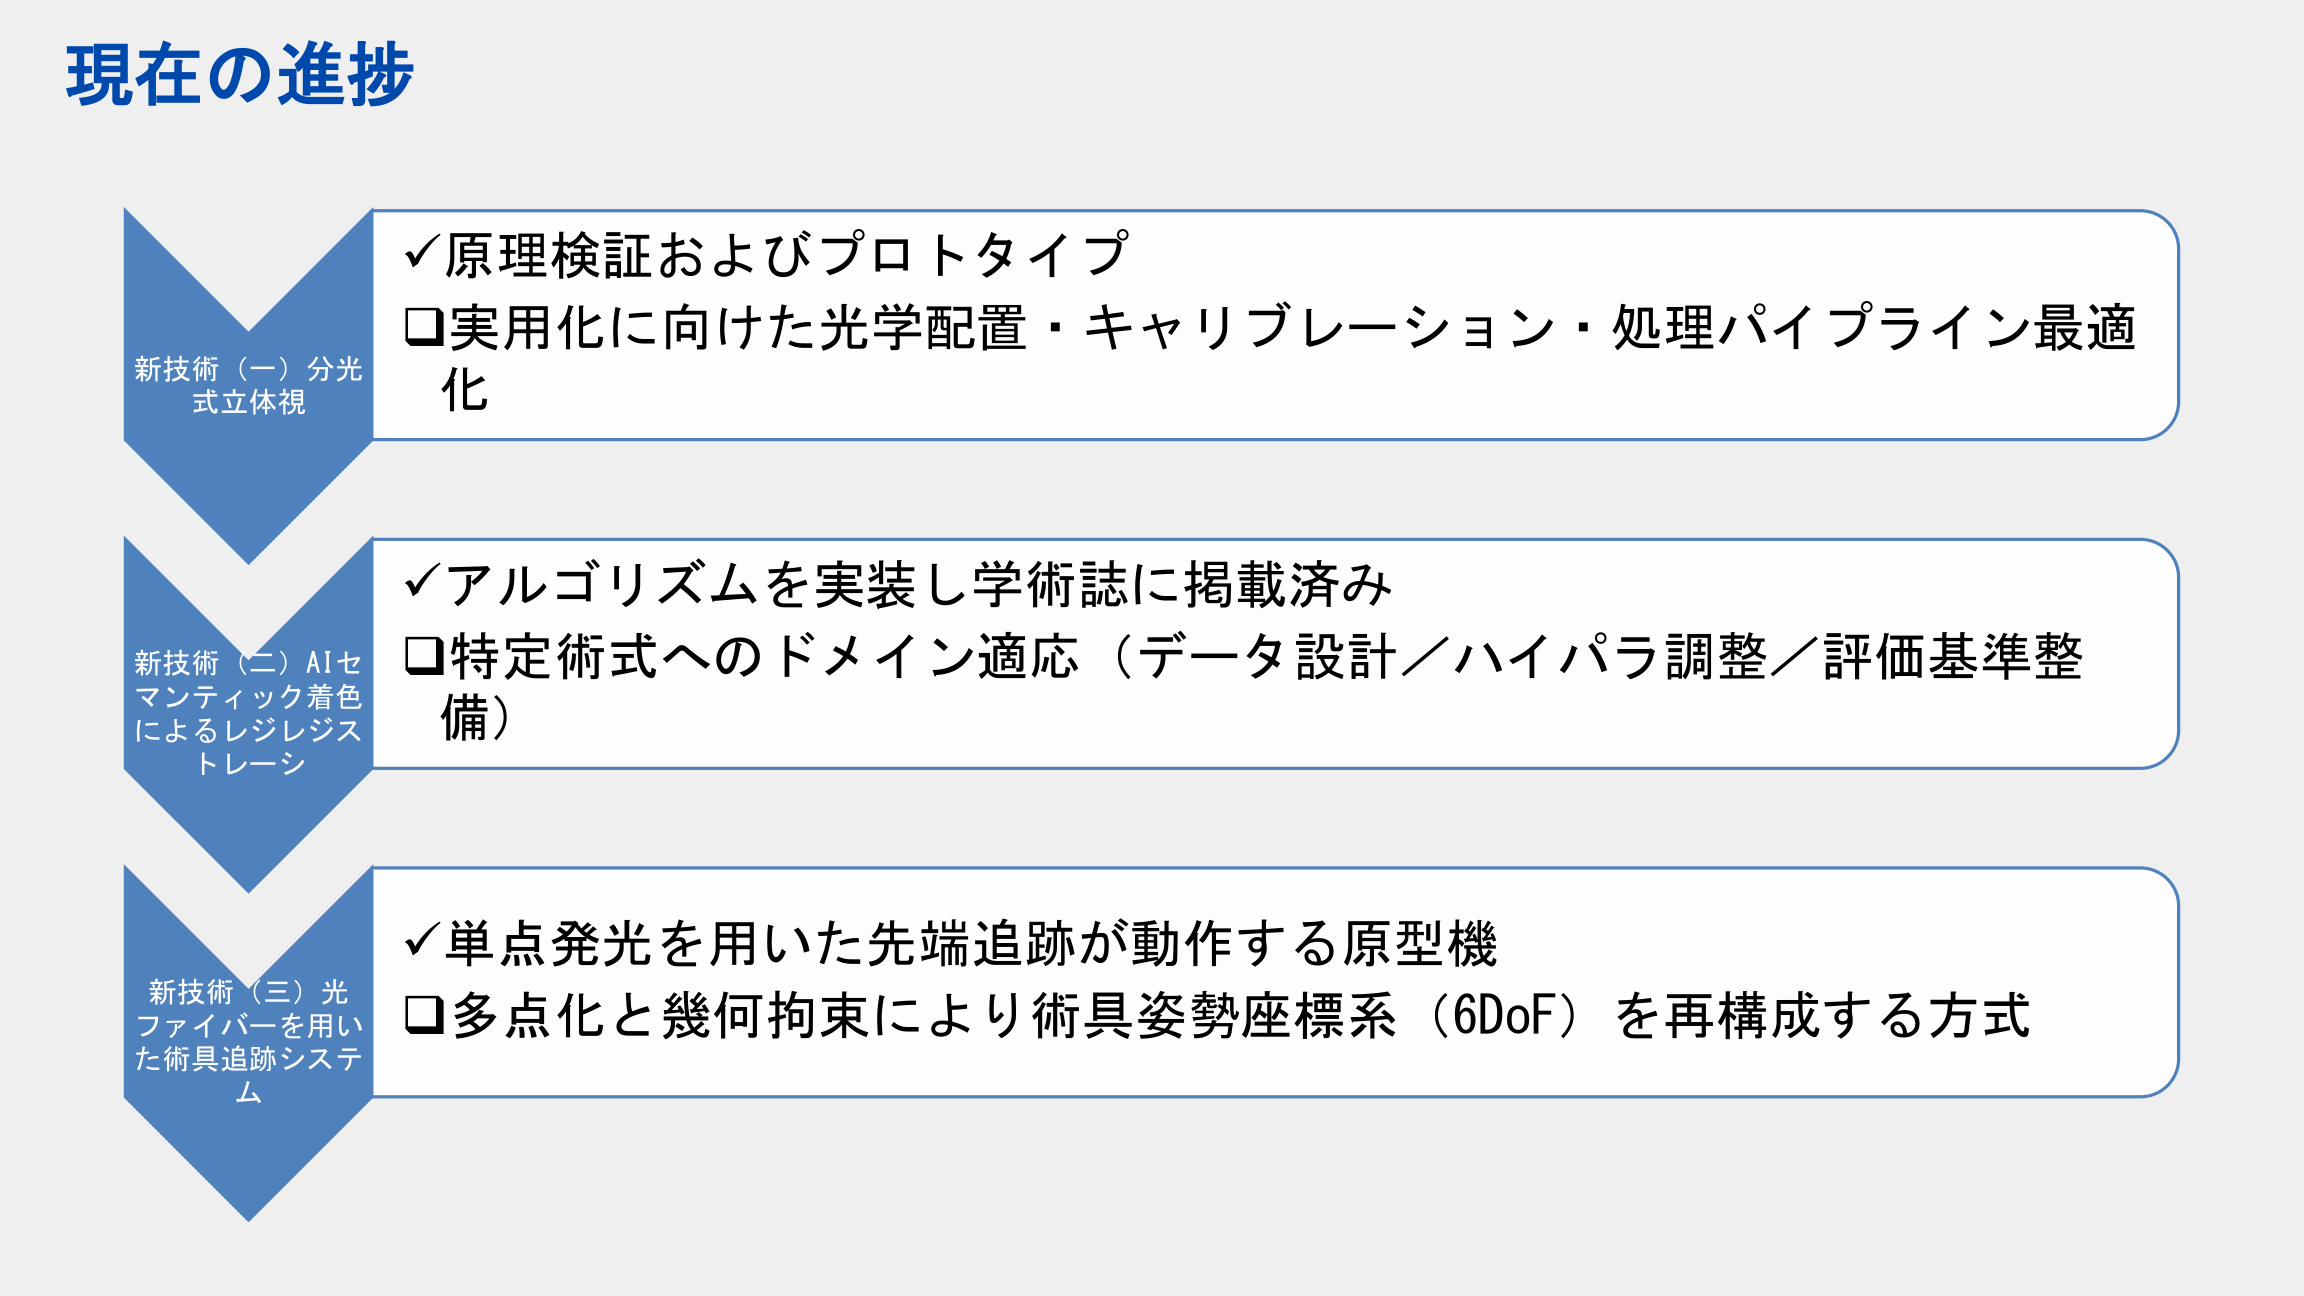Click the text 原理検証およびプロトタイプ
This screenshot has height=1296, width=2304.
(x=786, y=255)
